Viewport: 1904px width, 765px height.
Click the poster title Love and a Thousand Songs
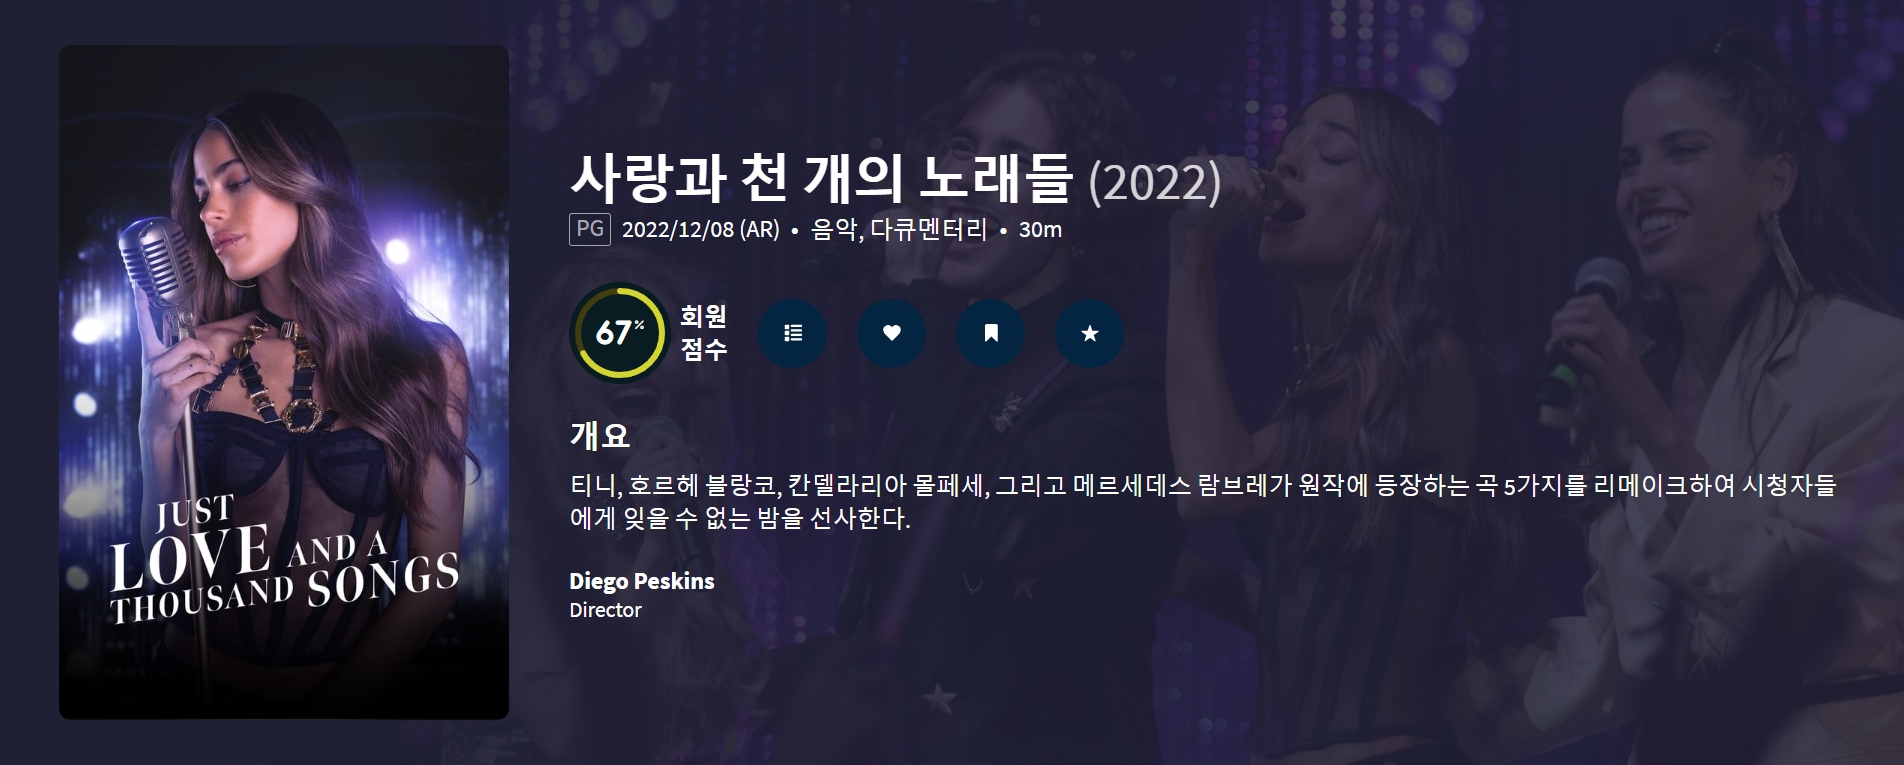(x=284, y=560)
